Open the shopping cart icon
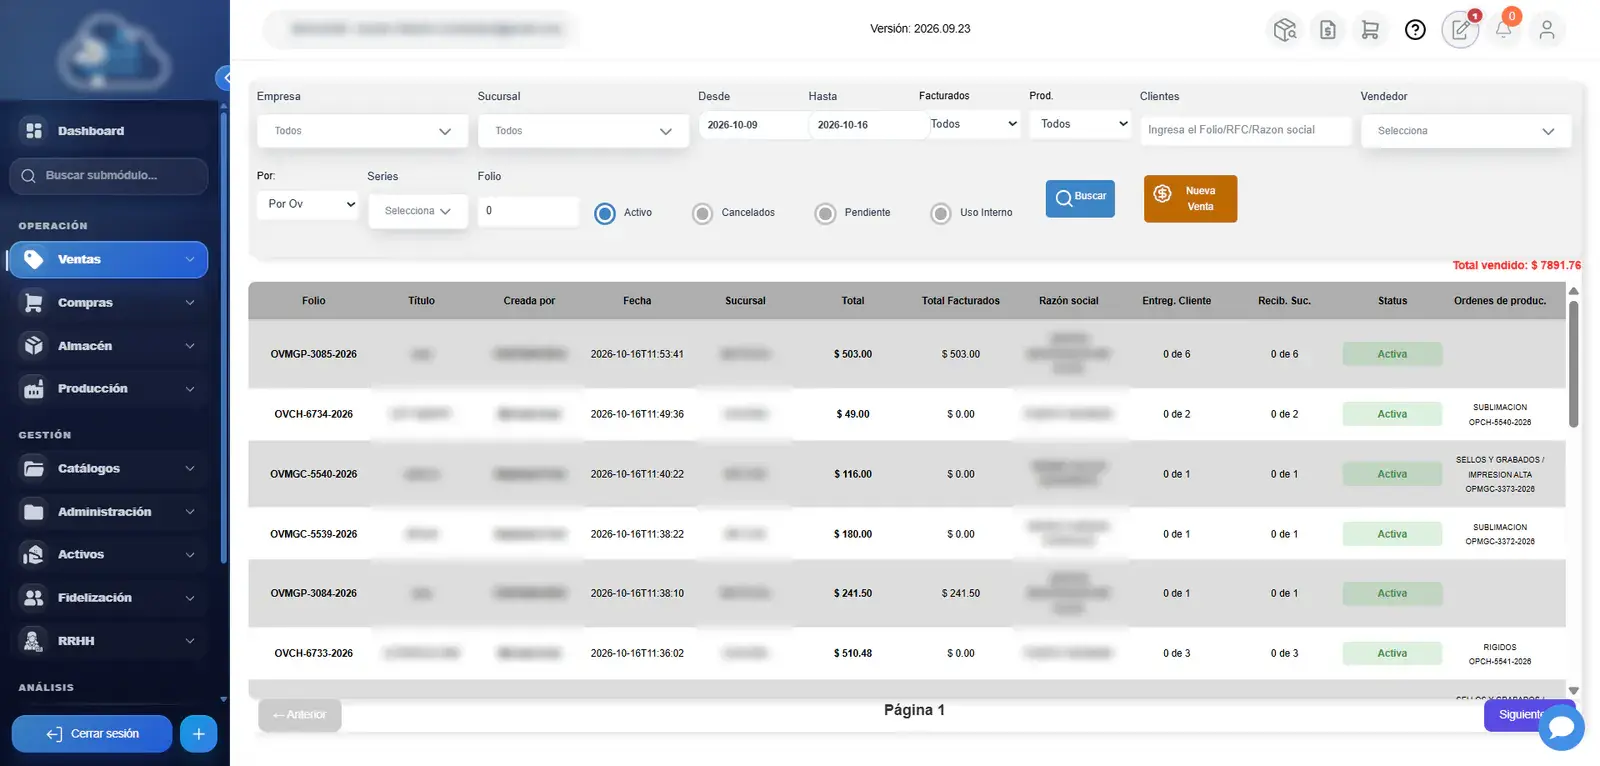The image size is (1600, 766). pyautogui.click(x=1370, y=30)
